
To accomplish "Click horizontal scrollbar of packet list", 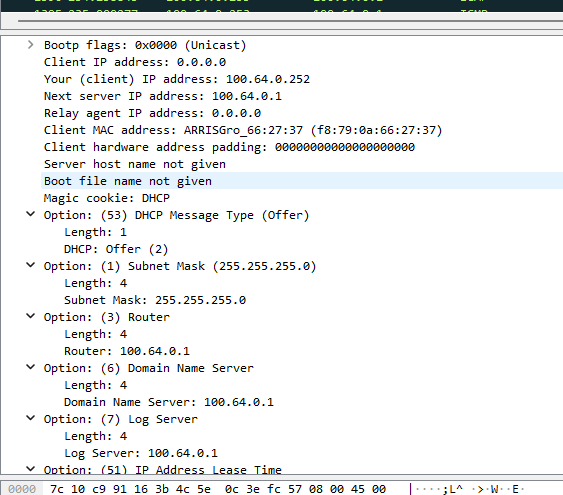I will [x=290, y=21].
